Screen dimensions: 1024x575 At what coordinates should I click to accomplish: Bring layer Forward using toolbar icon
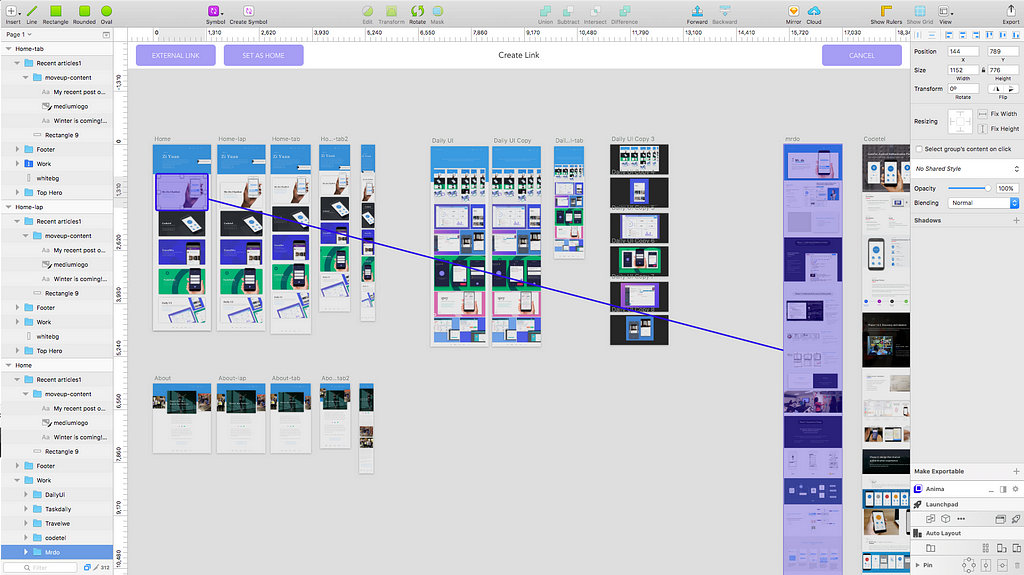(x=697, y=11)
